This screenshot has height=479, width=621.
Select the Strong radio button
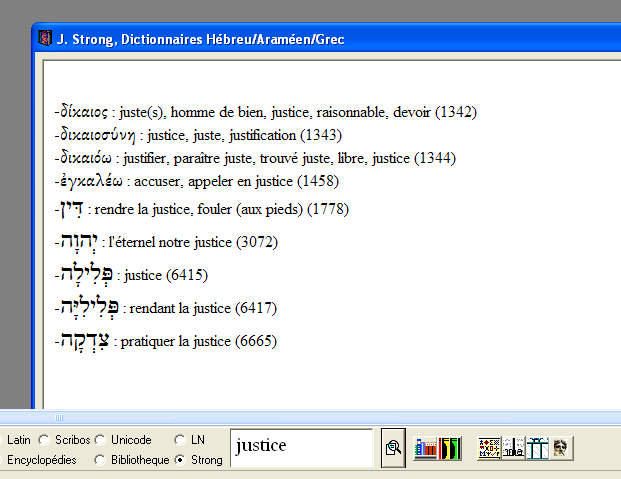[x=179, y=460]
